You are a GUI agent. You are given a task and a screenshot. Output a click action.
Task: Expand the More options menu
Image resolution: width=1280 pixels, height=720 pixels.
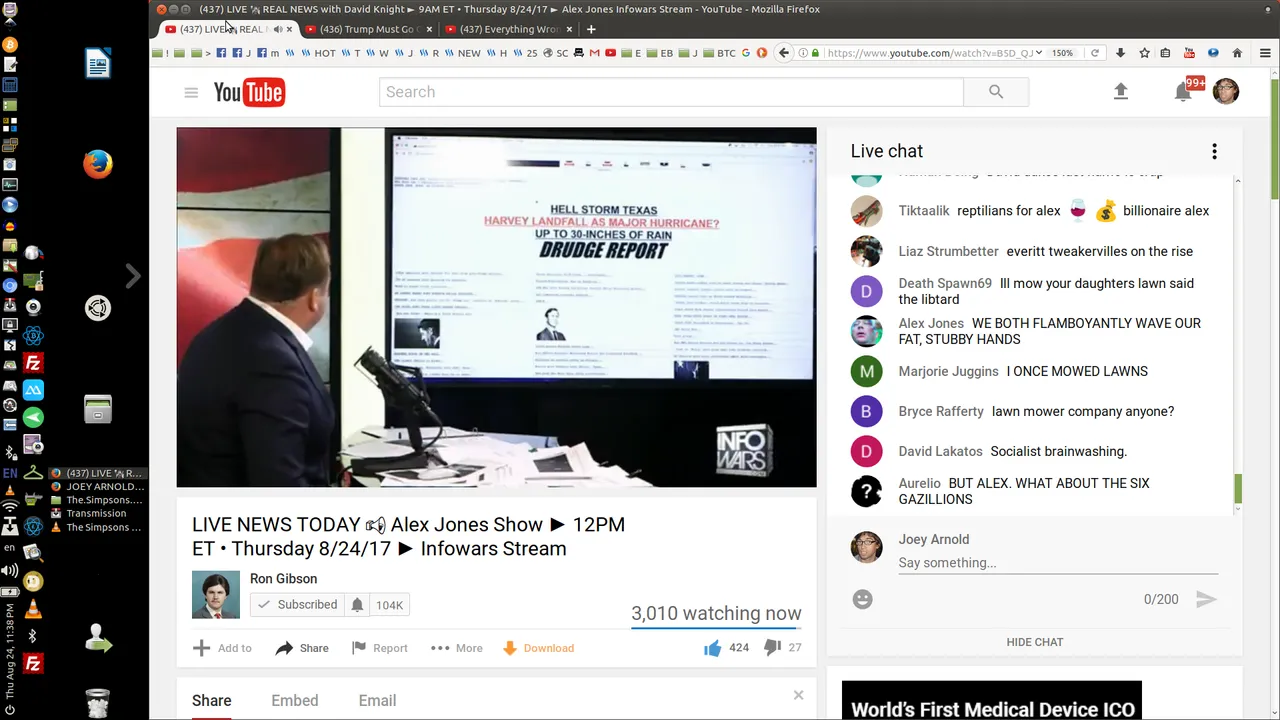tap(457, 648)
